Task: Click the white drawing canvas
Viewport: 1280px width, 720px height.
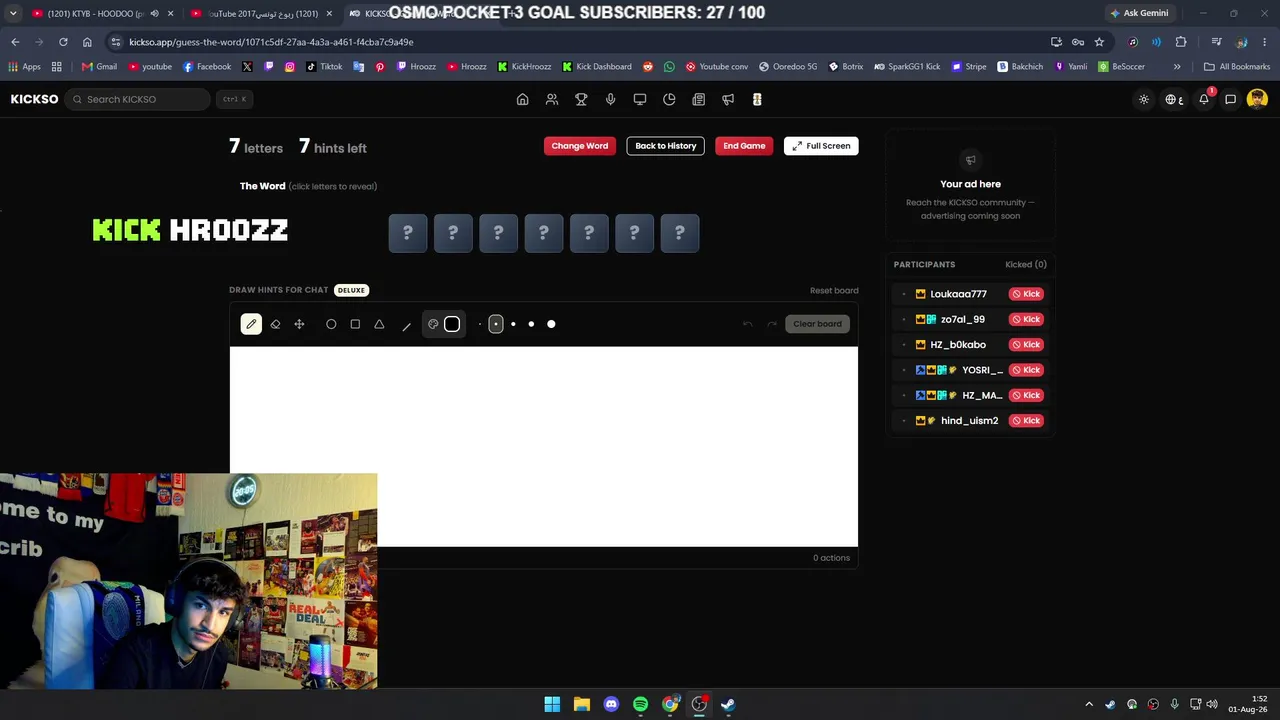Action: pyautogui.click(x=543, y=446)
